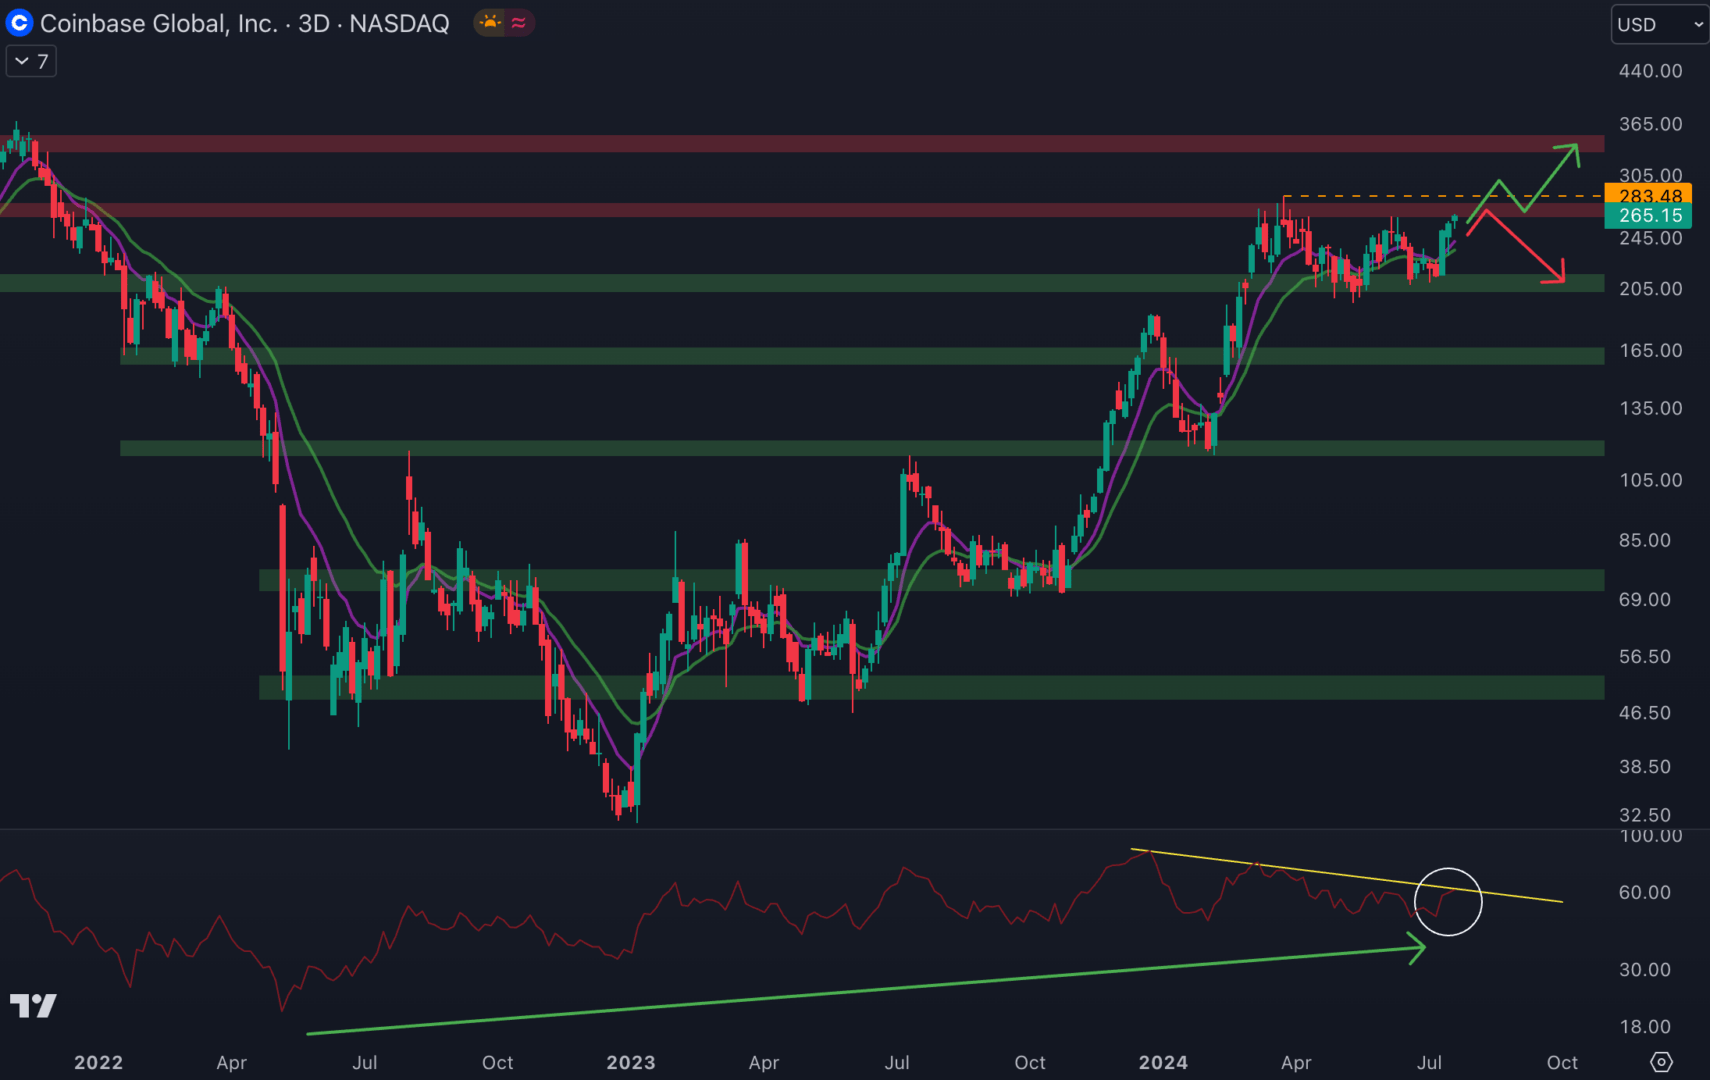The width and height of the screenshot is (1710, 1080).
Task: Select the top red resistance zone near 365
Action: (800, 144)
